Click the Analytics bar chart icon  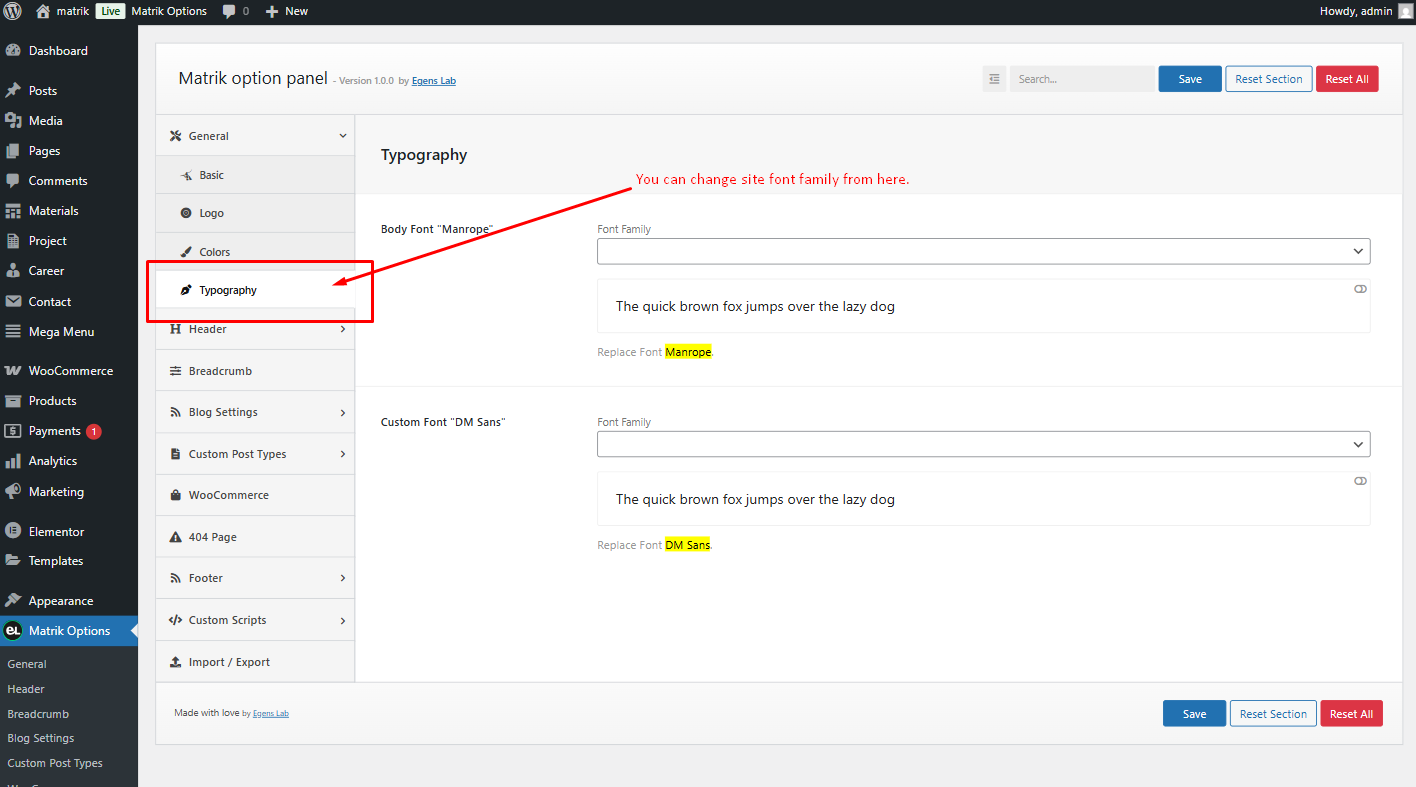[x=13, y=461]
